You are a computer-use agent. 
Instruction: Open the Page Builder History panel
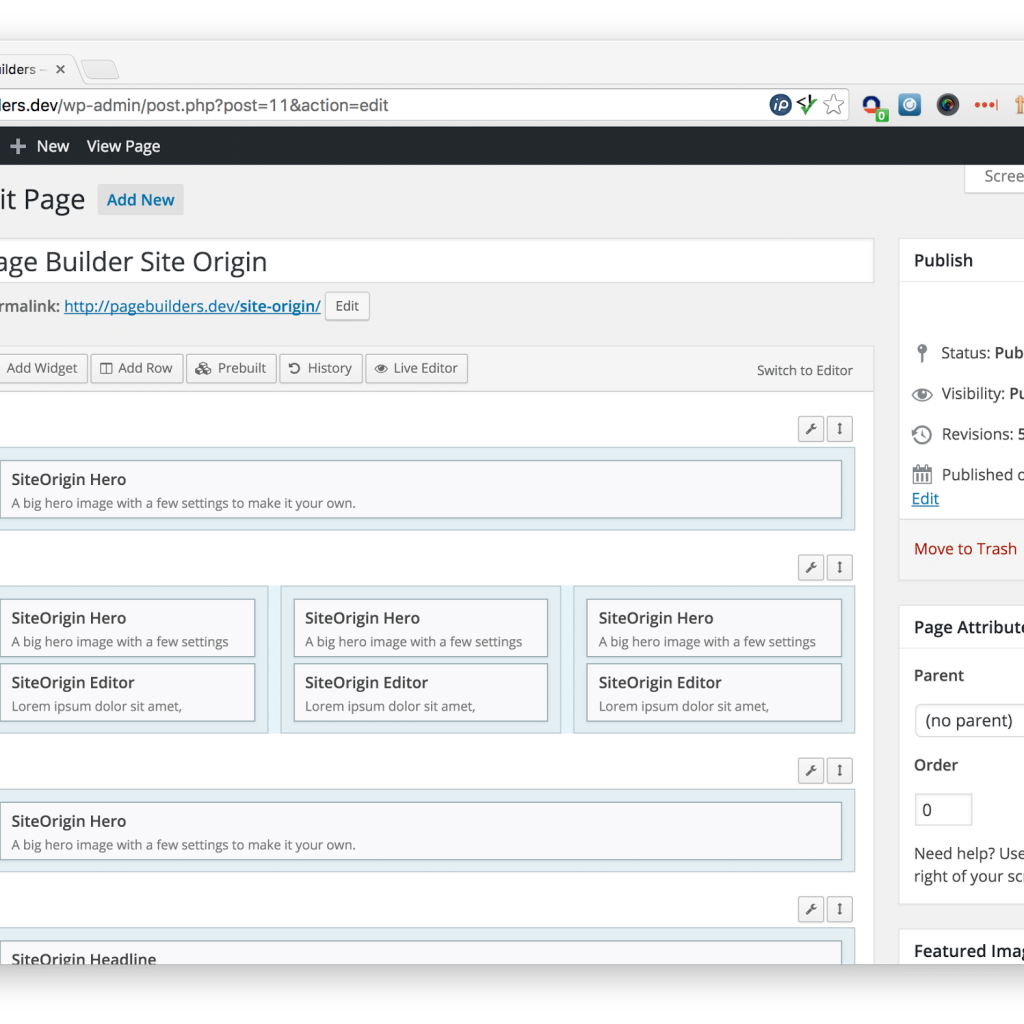(320, 368)
